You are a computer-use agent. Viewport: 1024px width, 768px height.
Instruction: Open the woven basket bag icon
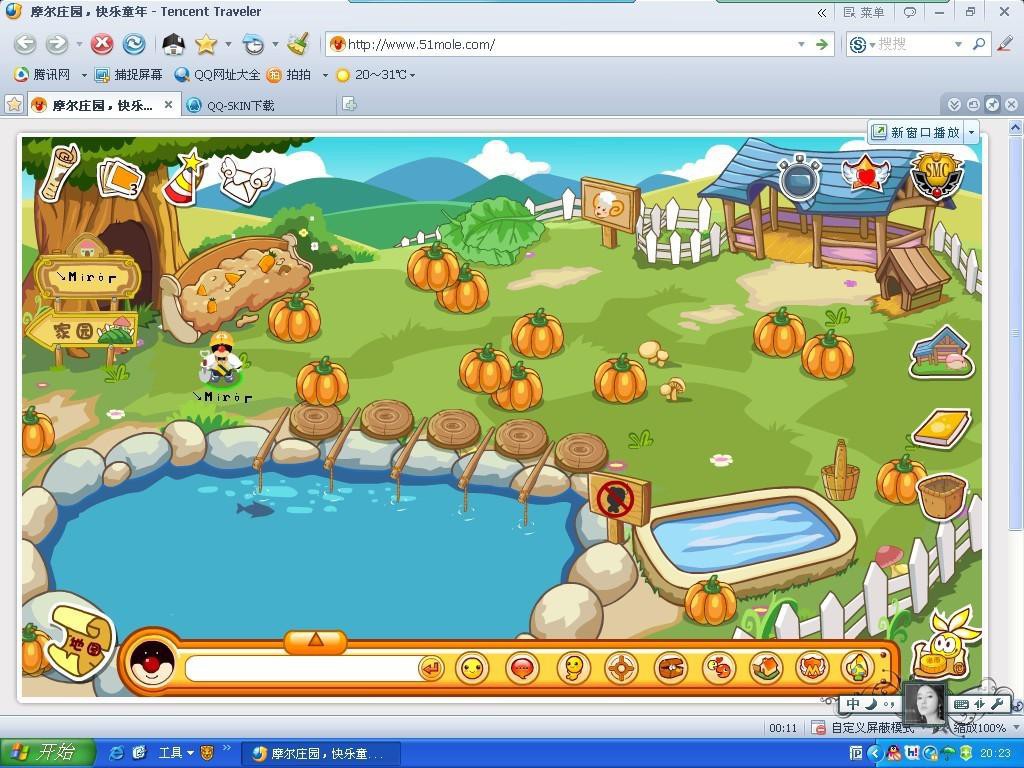[942, 498]
